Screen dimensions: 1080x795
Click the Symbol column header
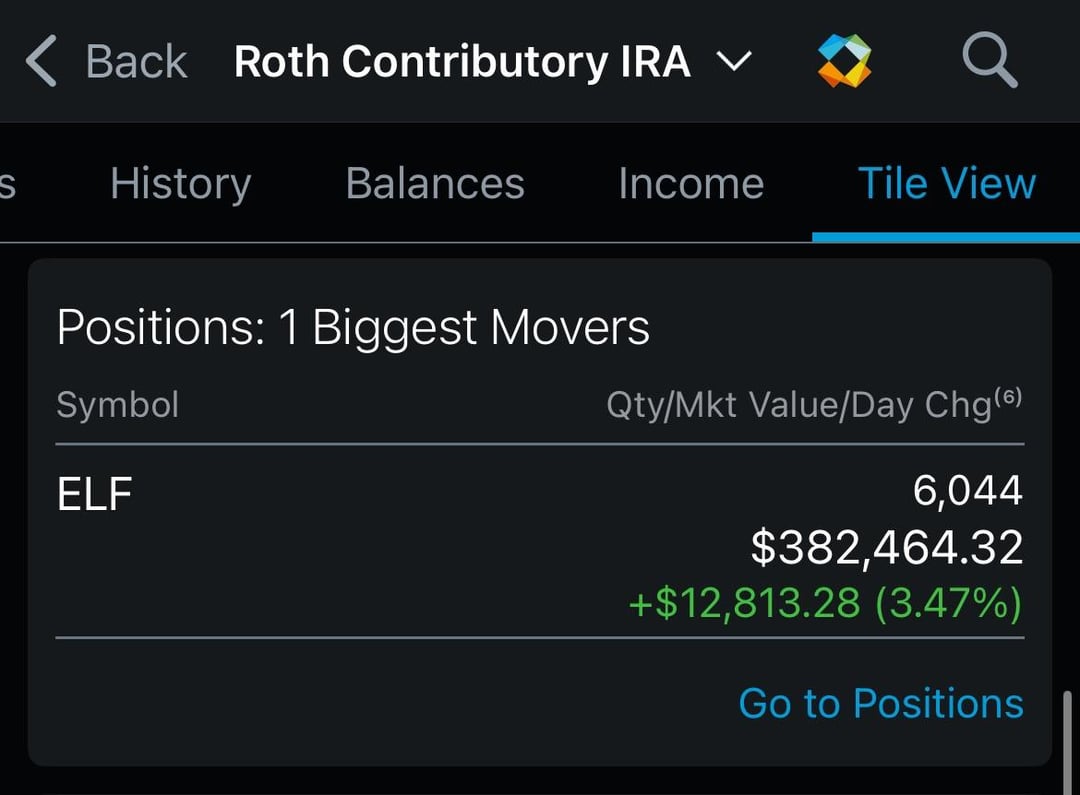coord(118,405)
